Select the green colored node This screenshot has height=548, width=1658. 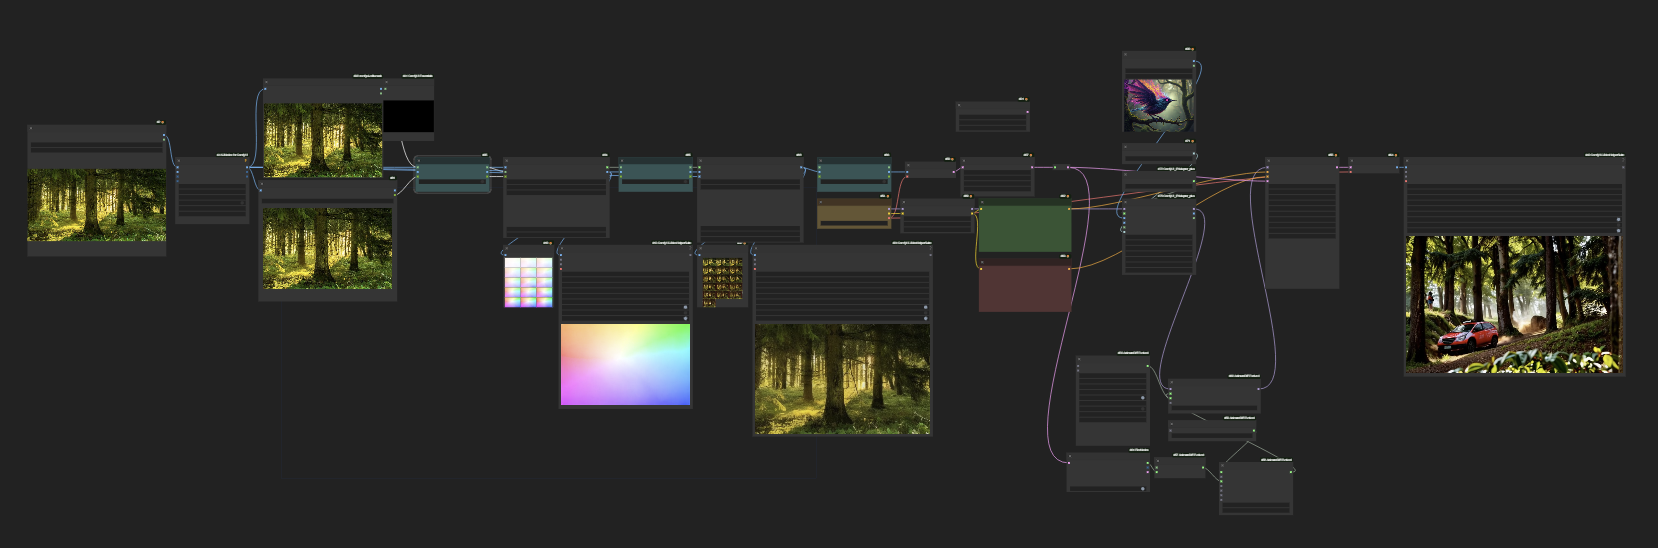1024,225
